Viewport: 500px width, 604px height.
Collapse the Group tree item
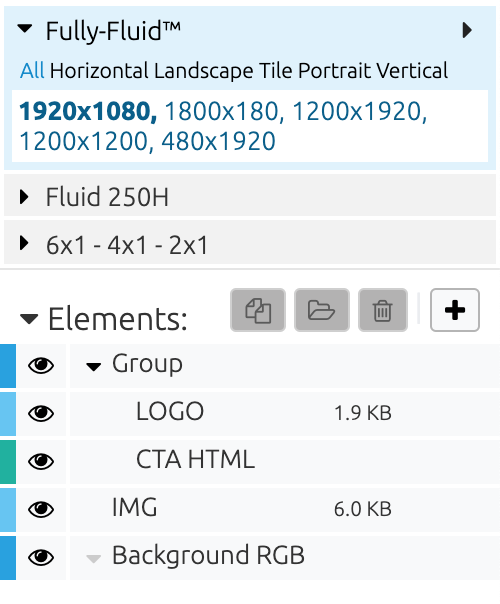pos(94,367)
